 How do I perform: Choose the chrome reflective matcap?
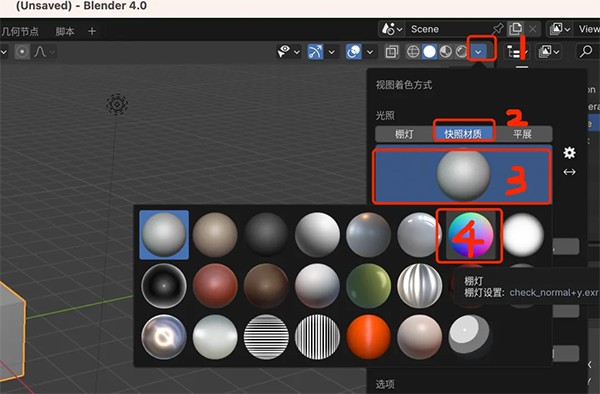(164, 337)
